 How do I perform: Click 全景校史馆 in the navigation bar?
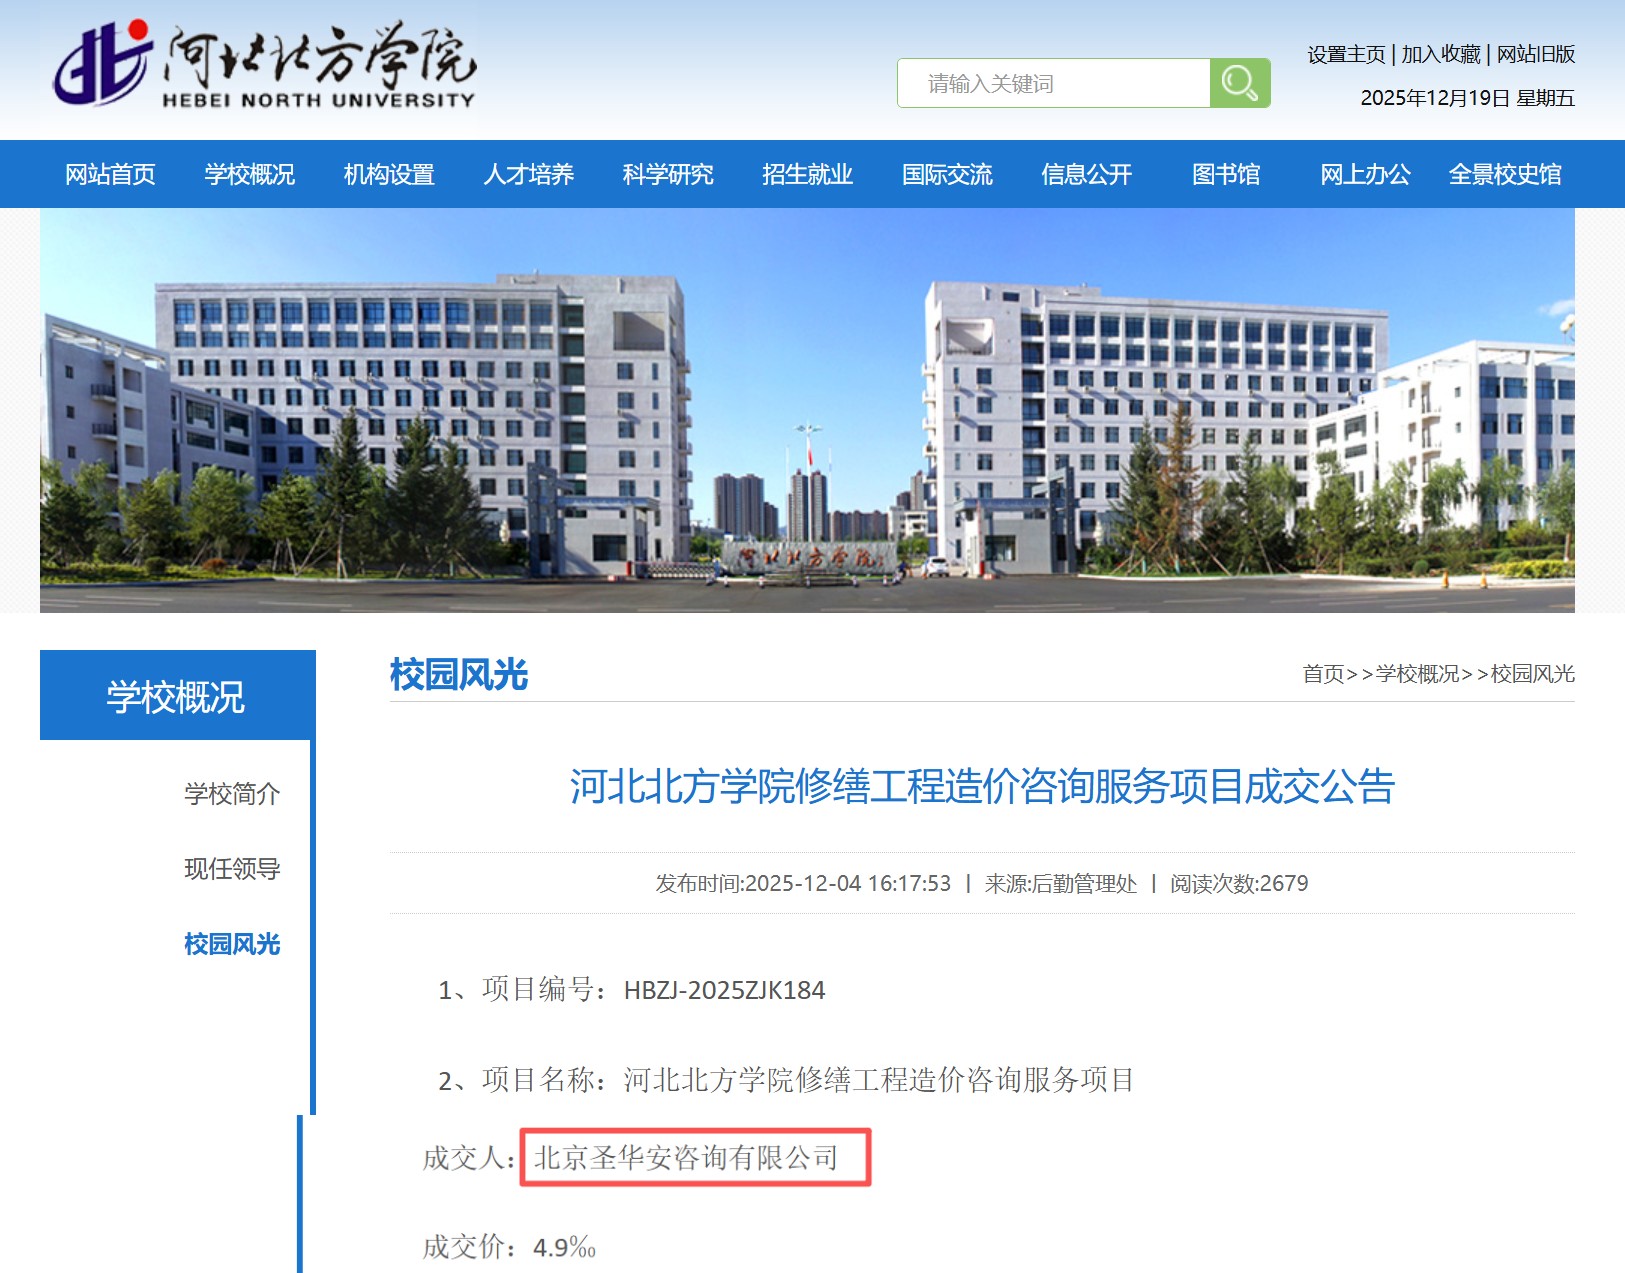click(x=1504, y=174)
